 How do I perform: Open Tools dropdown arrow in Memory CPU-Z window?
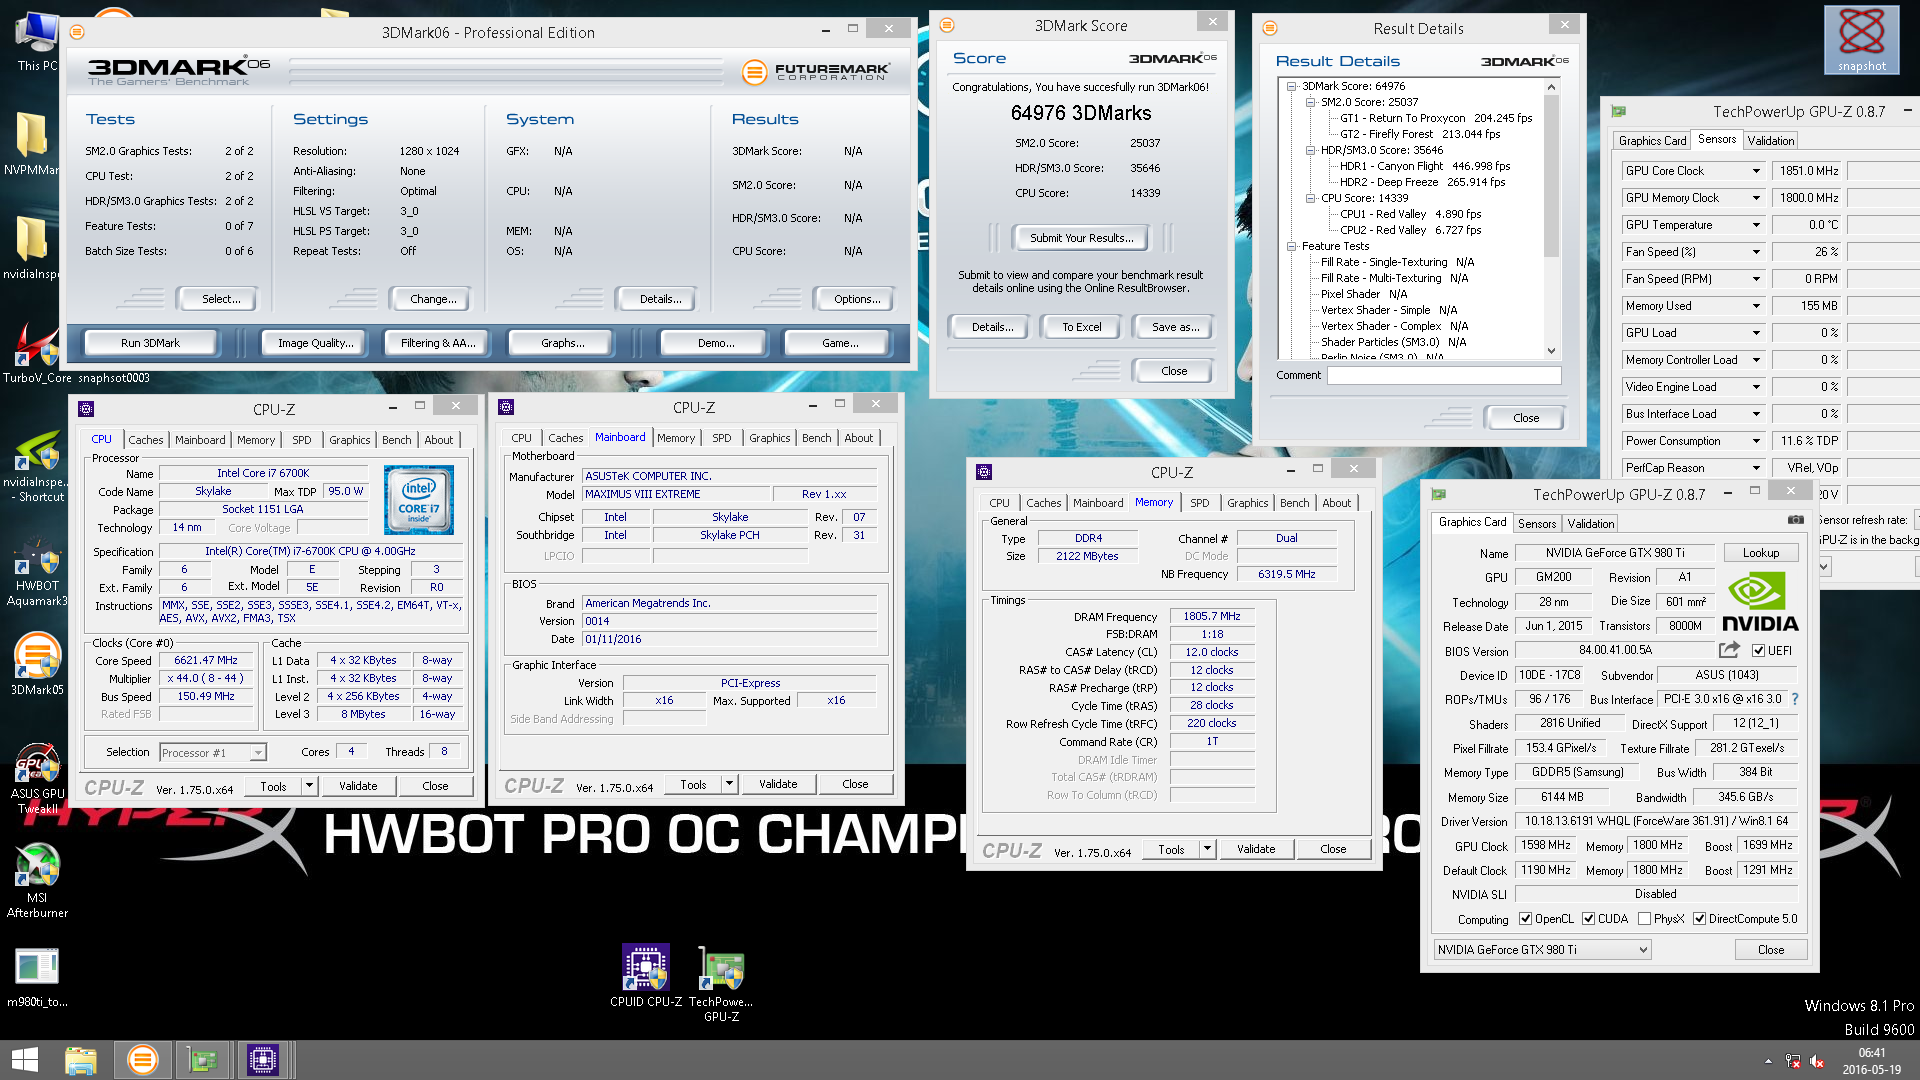1207,849
